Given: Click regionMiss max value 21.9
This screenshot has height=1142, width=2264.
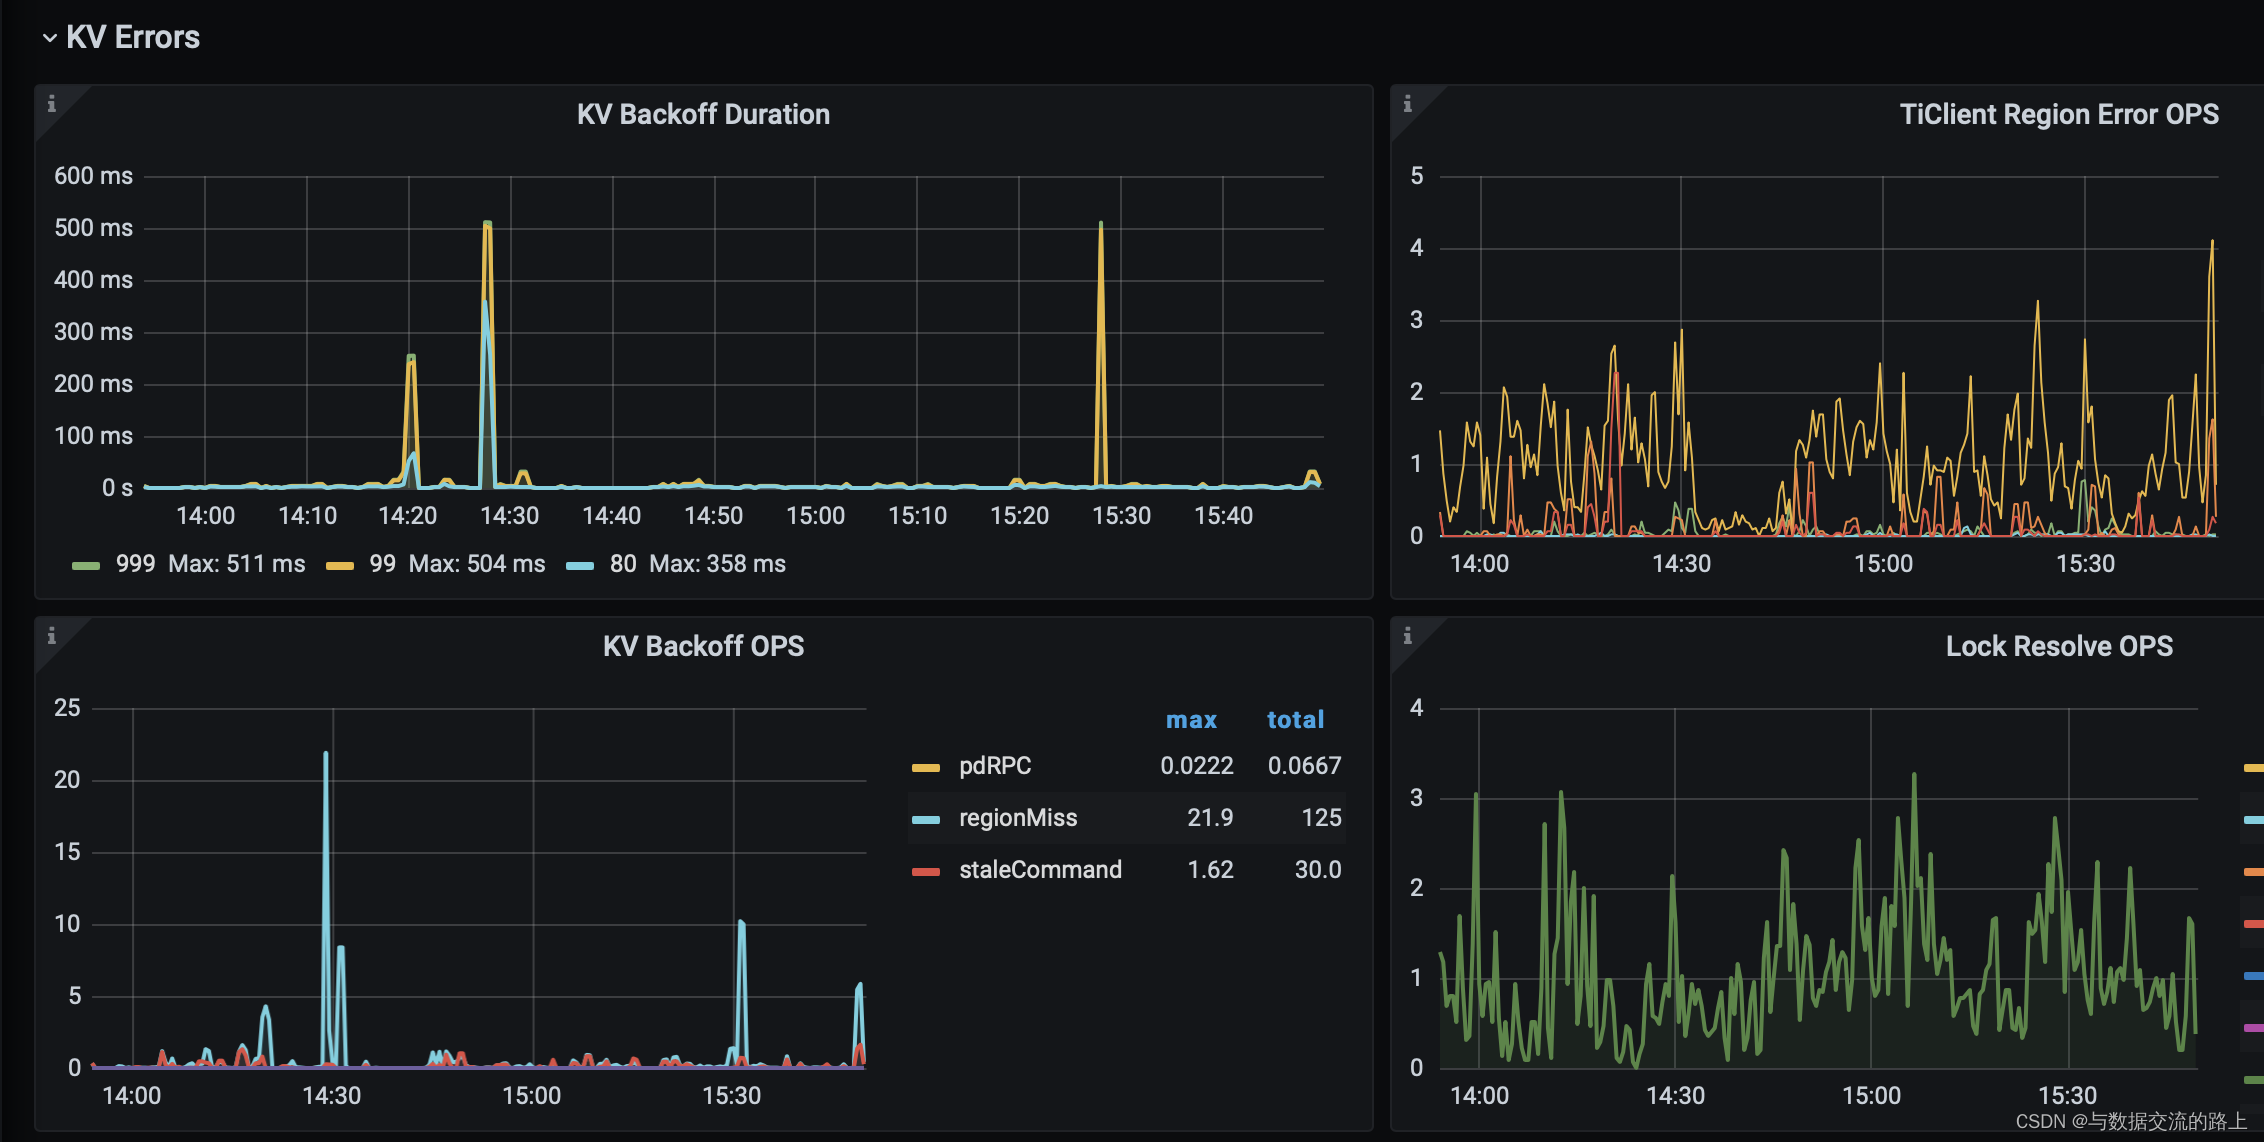Looking at the screenshot, I should pyautogui.click(x=1210, y=818).
